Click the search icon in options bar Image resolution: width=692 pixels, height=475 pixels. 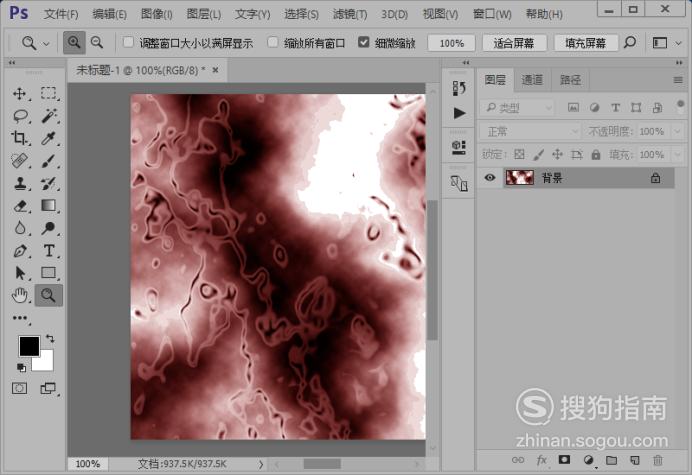pyautogui.click(x=630, y=43)
